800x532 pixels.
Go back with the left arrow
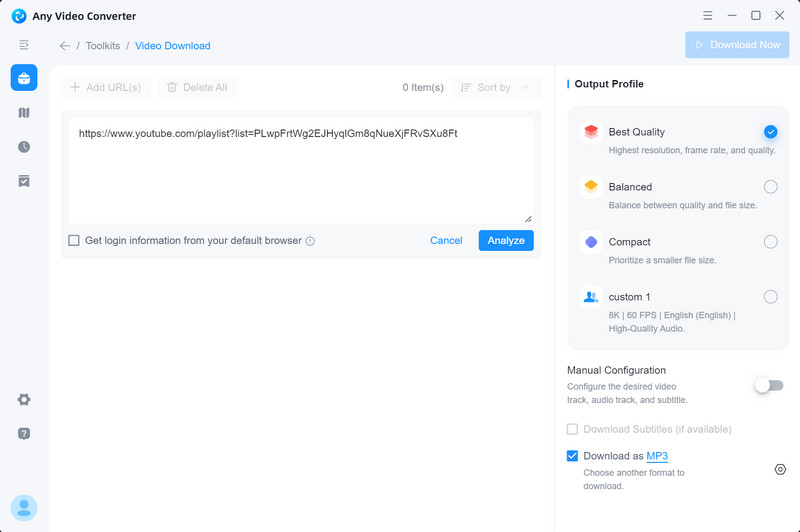[65, 46]
